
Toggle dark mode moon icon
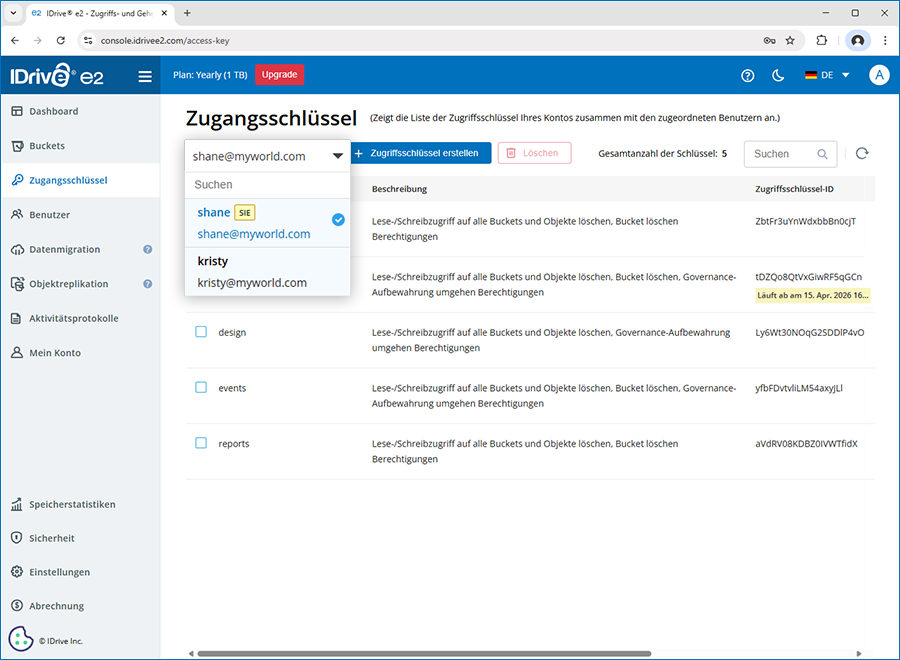(x=778, y=75)
